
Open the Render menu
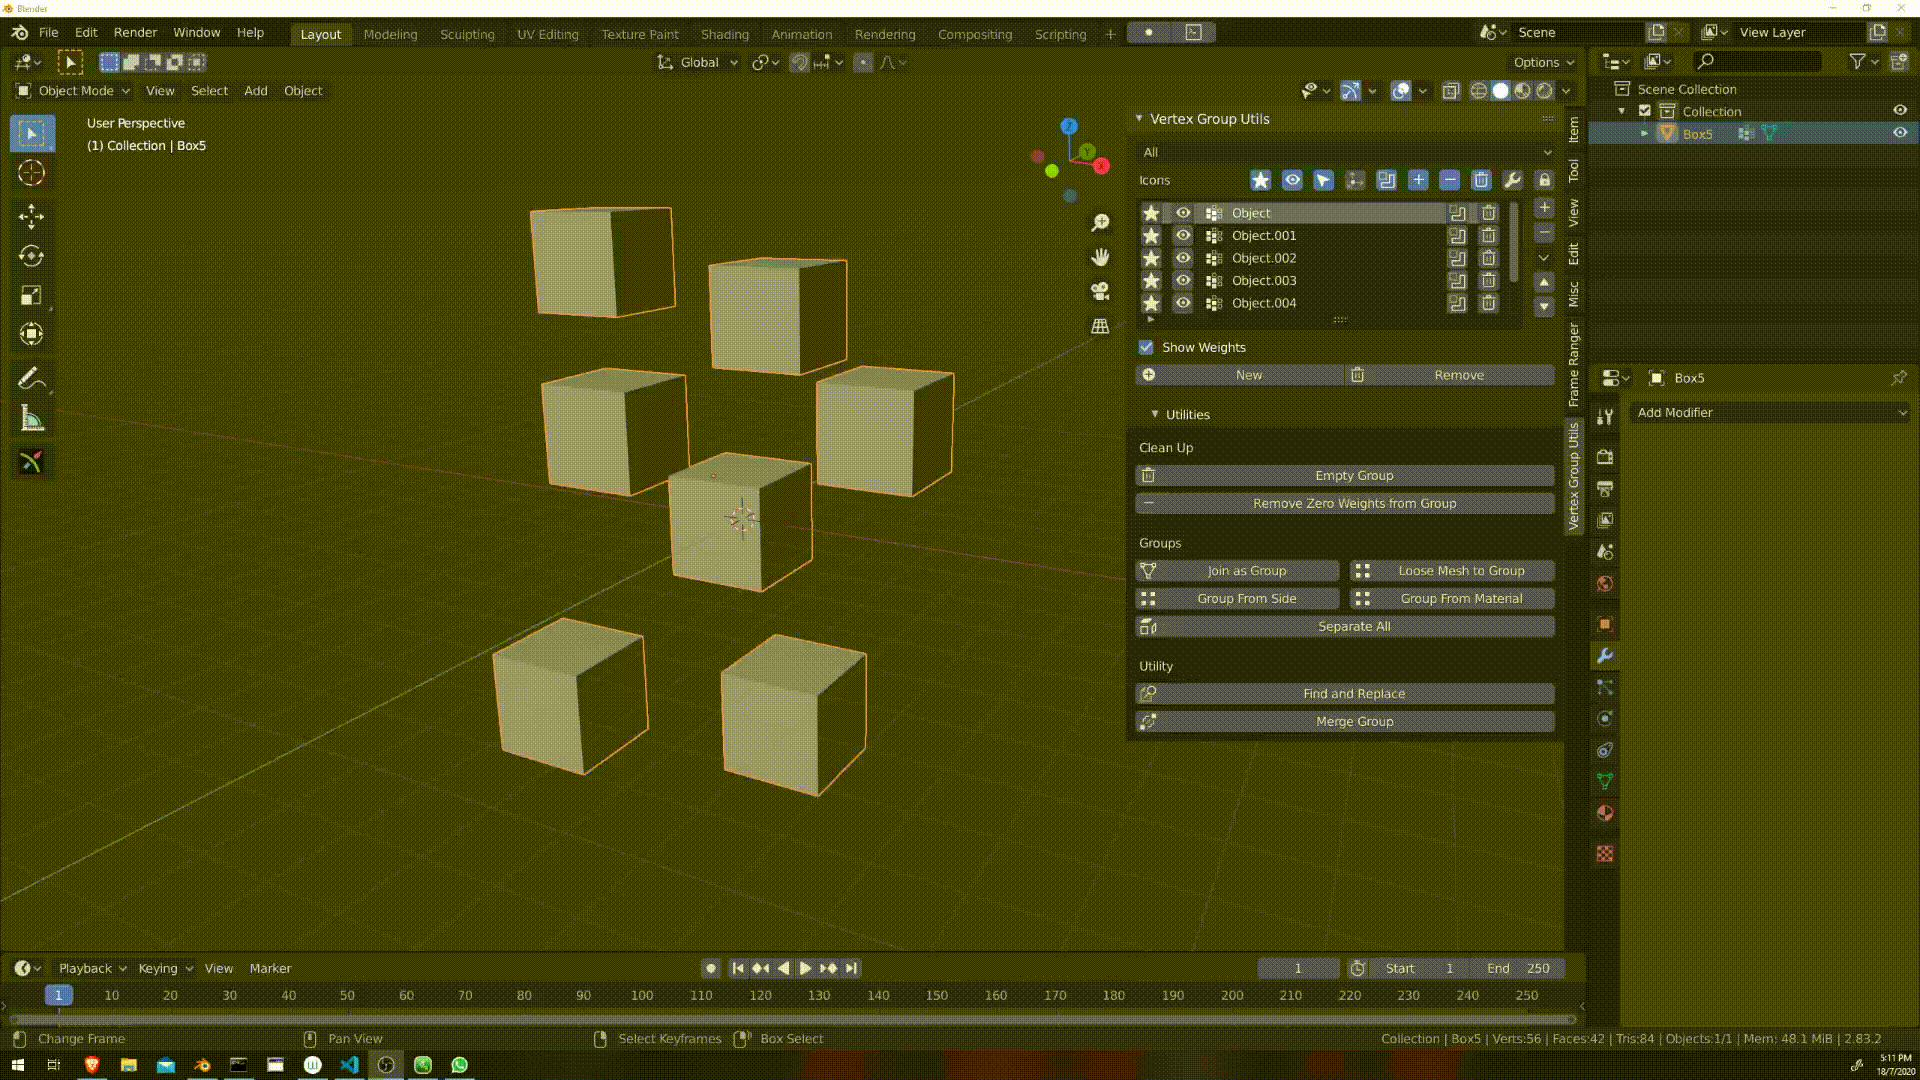[x=135, y=33]
